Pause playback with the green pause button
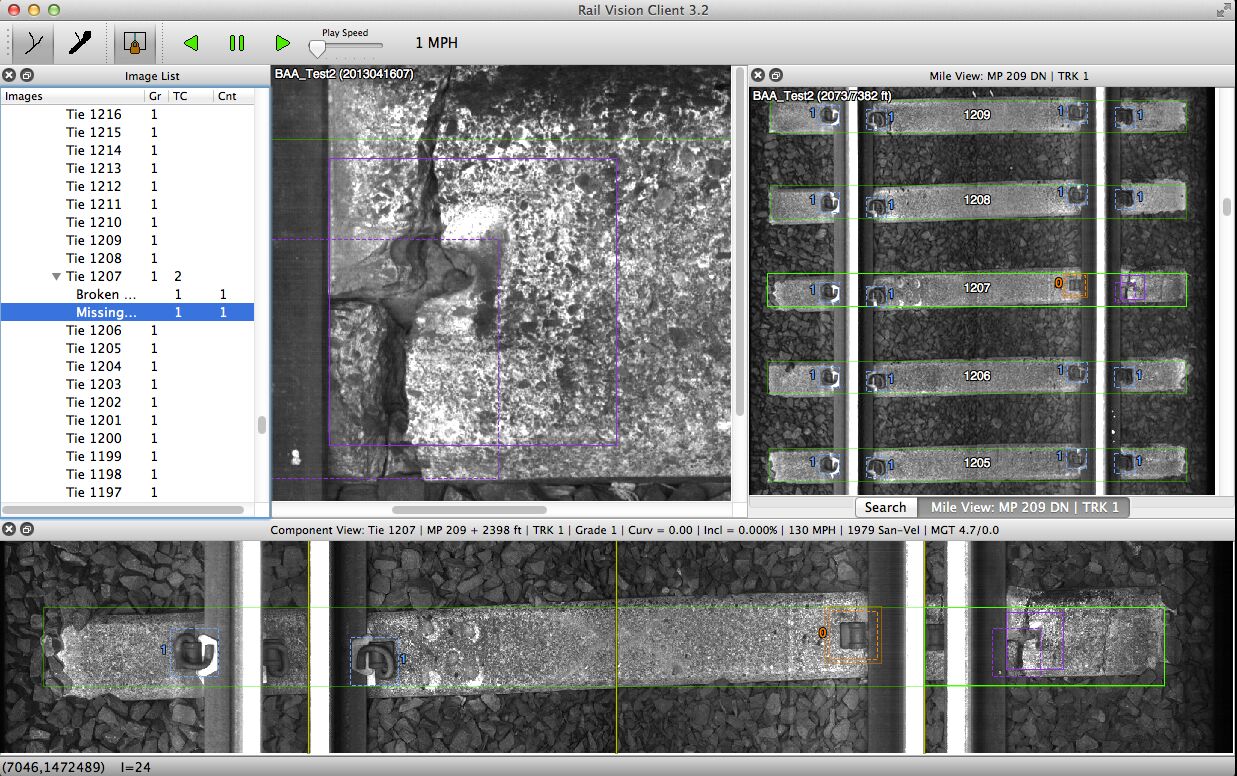1237x776 pixels. tap(237, 43)
